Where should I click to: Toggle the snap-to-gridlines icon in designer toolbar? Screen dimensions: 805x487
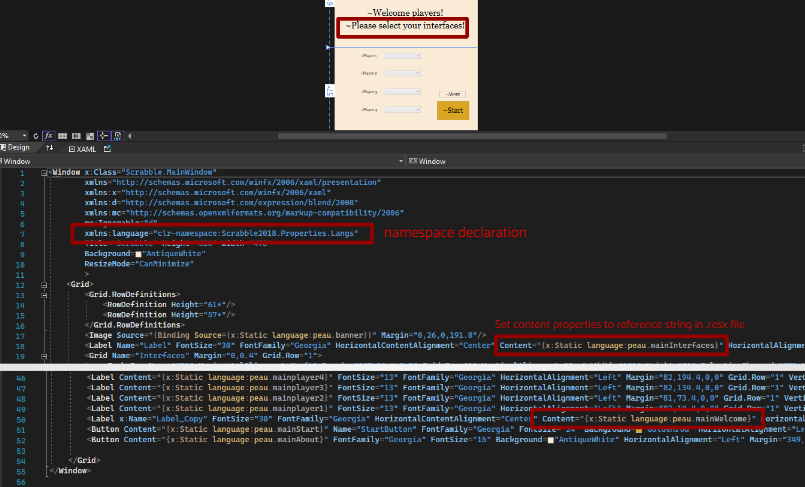pos(76,135)
